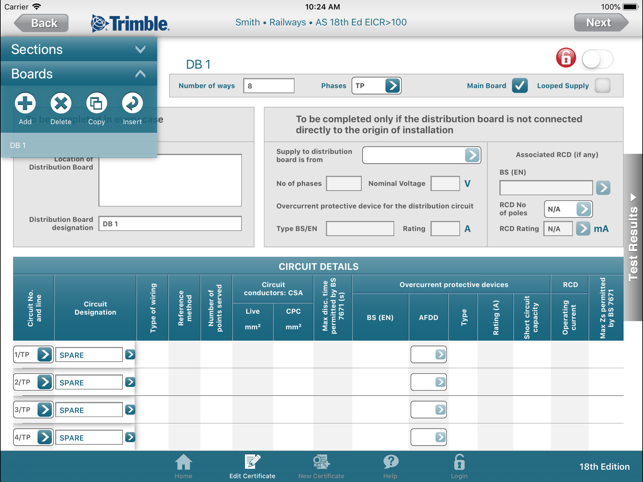Expand the Sections menu
643x482 pixels.
79,49
